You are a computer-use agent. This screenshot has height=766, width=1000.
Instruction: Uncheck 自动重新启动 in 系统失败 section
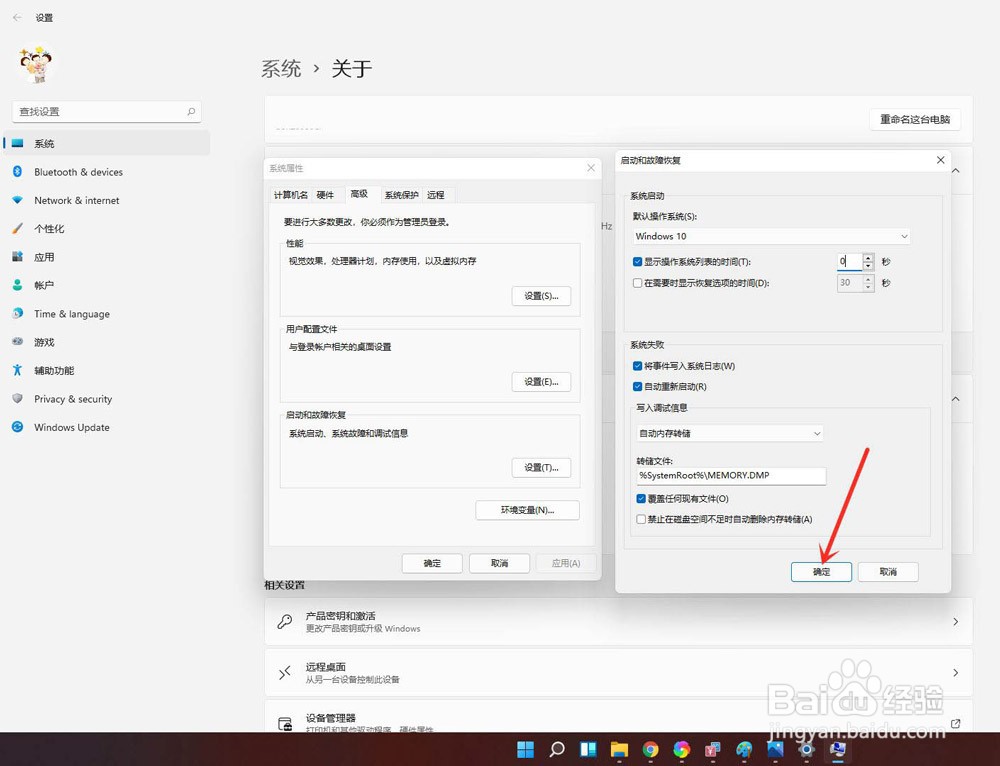pyautogui.click(x=637, y=388)
